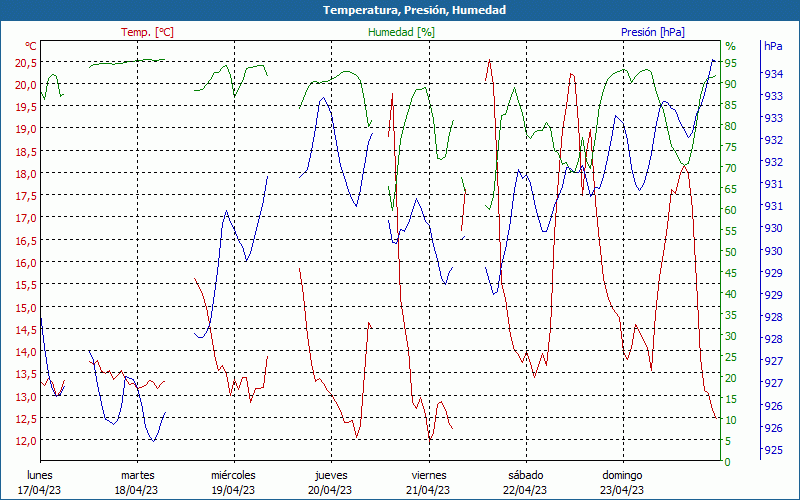Click the hPa unit above pressure axis

pos(773,46)
